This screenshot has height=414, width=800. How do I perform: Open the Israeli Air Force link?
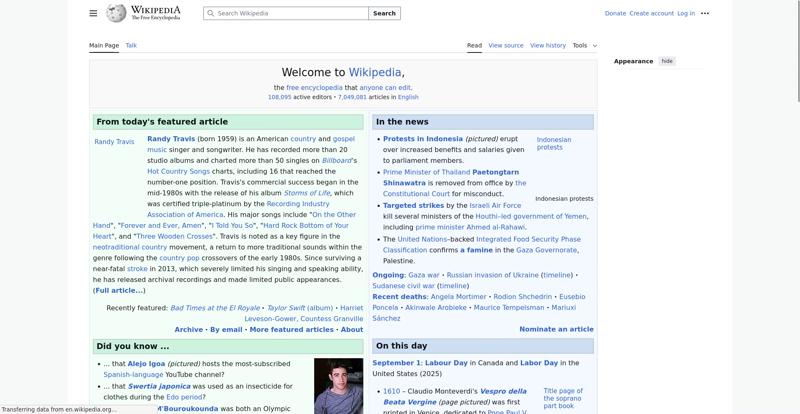(x=495, y=205)
